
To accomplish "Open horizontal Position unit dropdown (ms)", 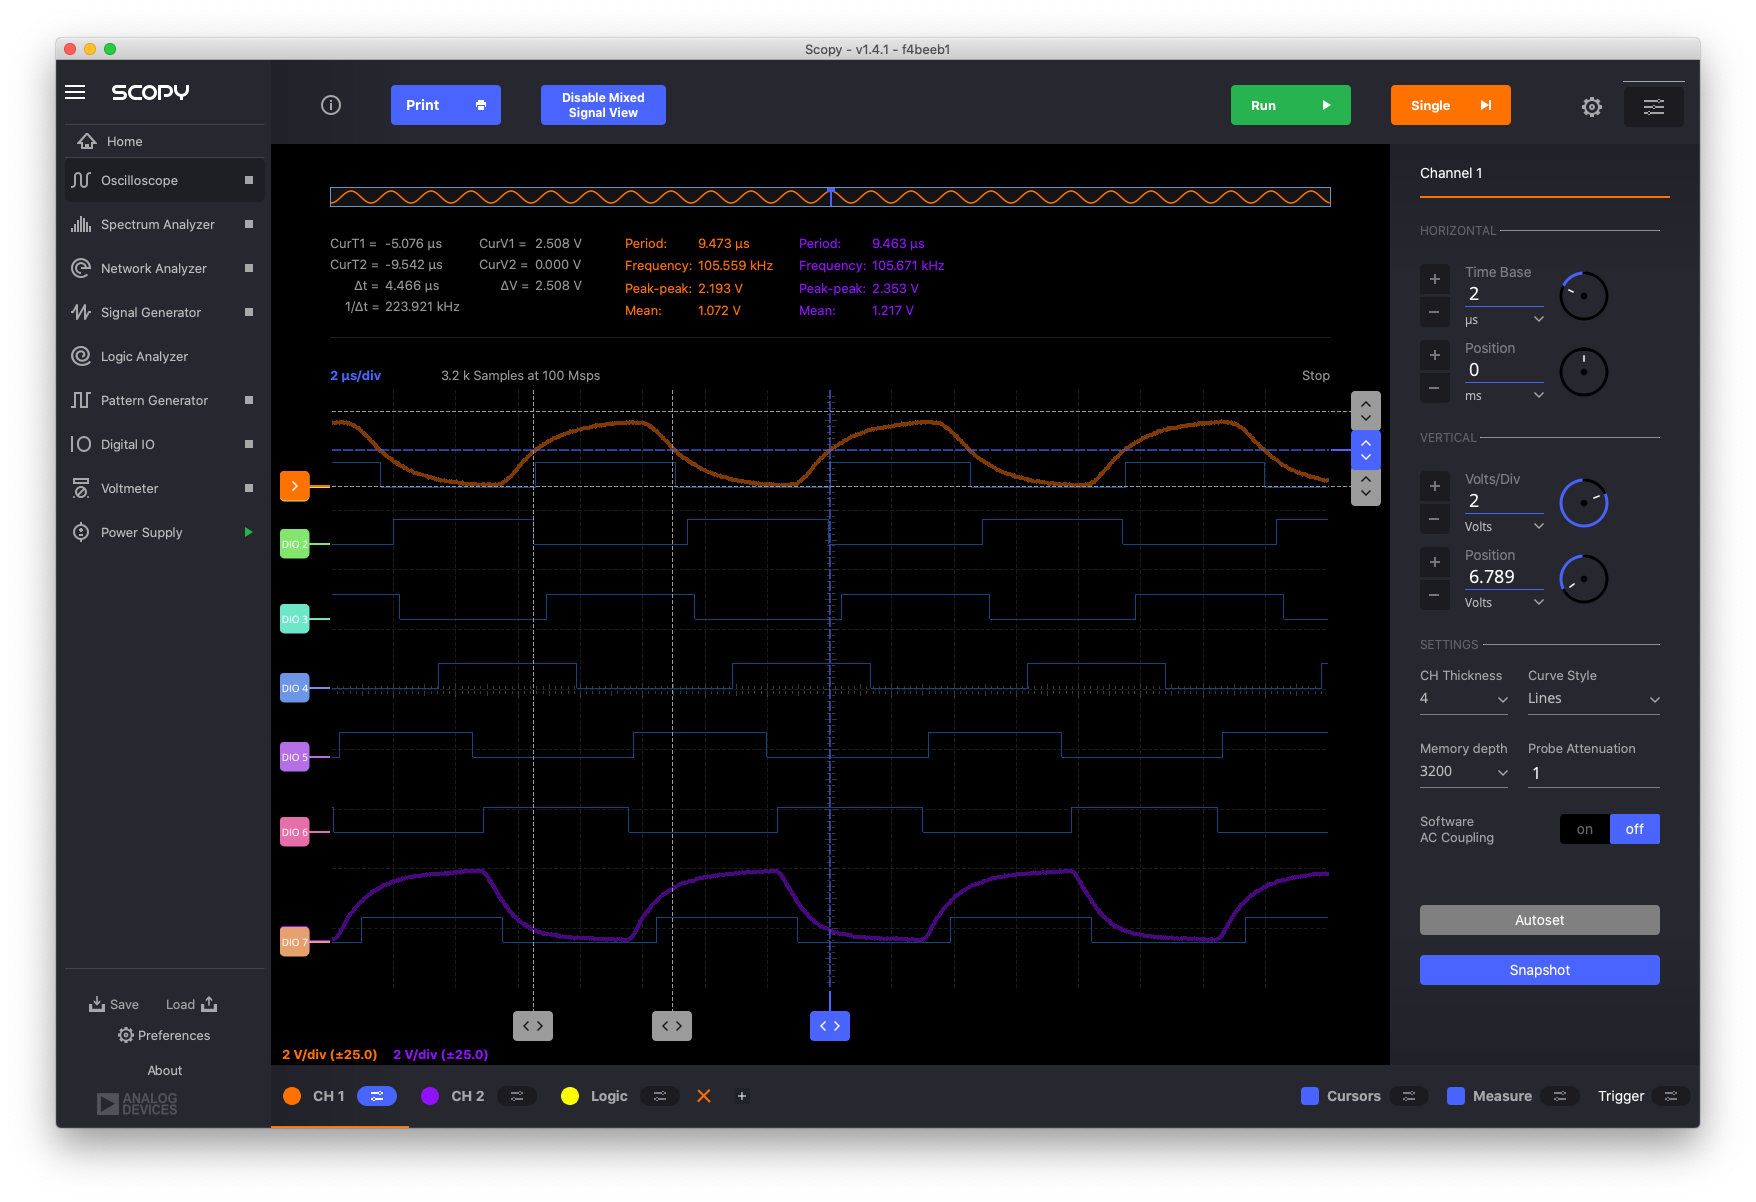I will [x=1504, y=396].
